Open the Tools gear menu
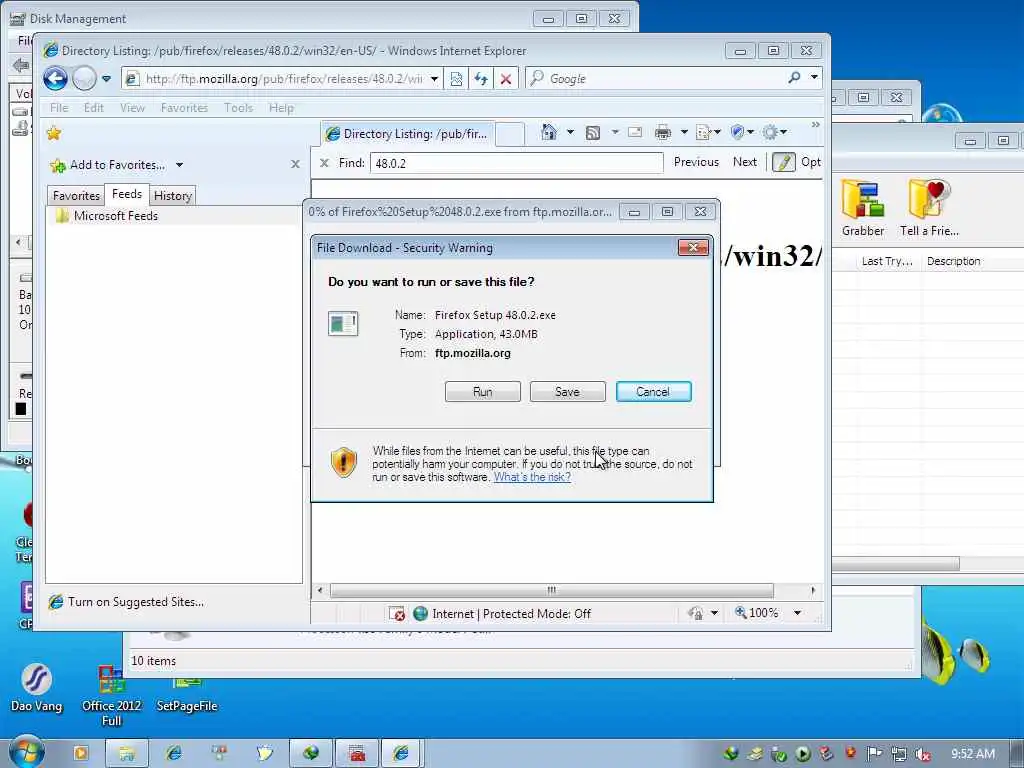1024x768 pixels. click(775, 133)
